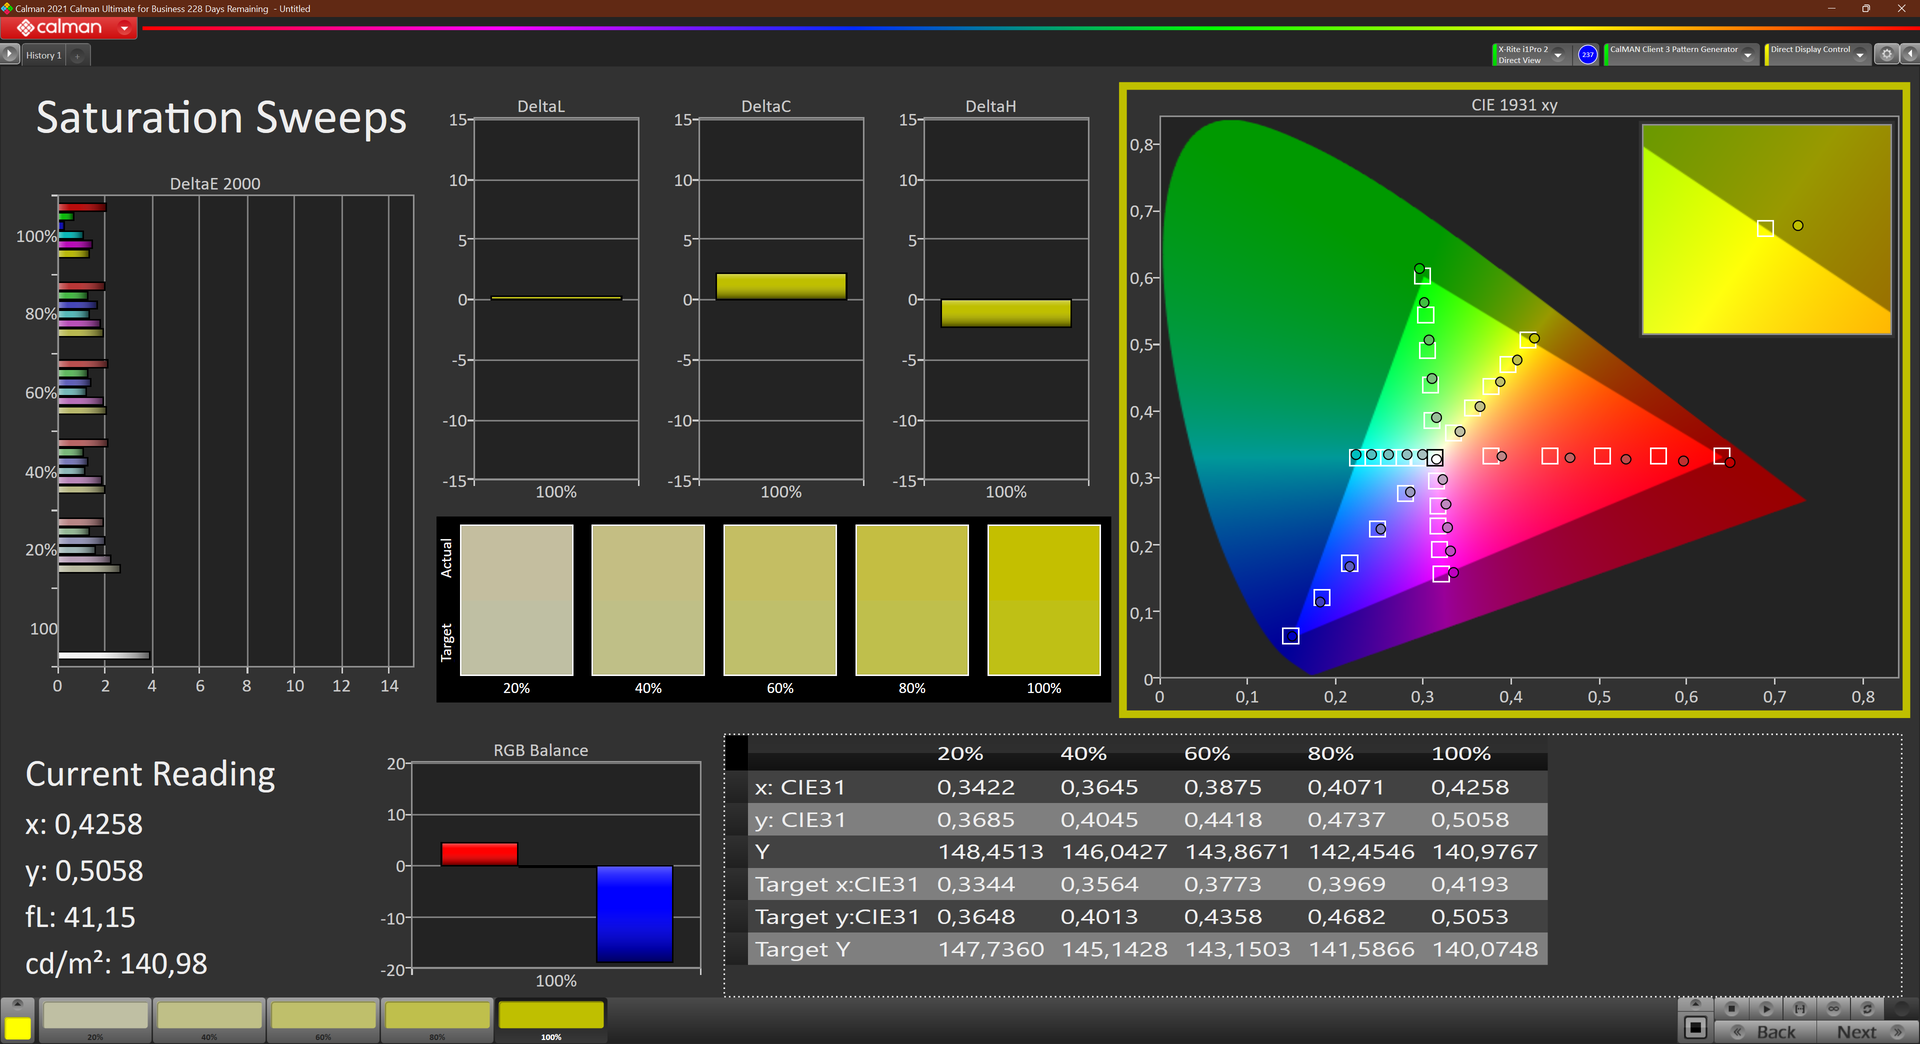Toggle the continuous read infinity icon
Image resolution: width=1920 pixels, height=1044 pixels.
(x=1833, y=1008)
